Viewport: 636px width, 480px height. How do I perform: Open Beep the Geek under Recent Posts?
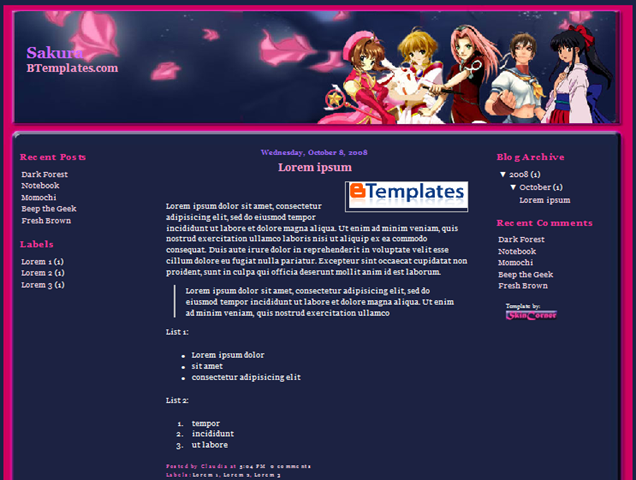[49, 209]
